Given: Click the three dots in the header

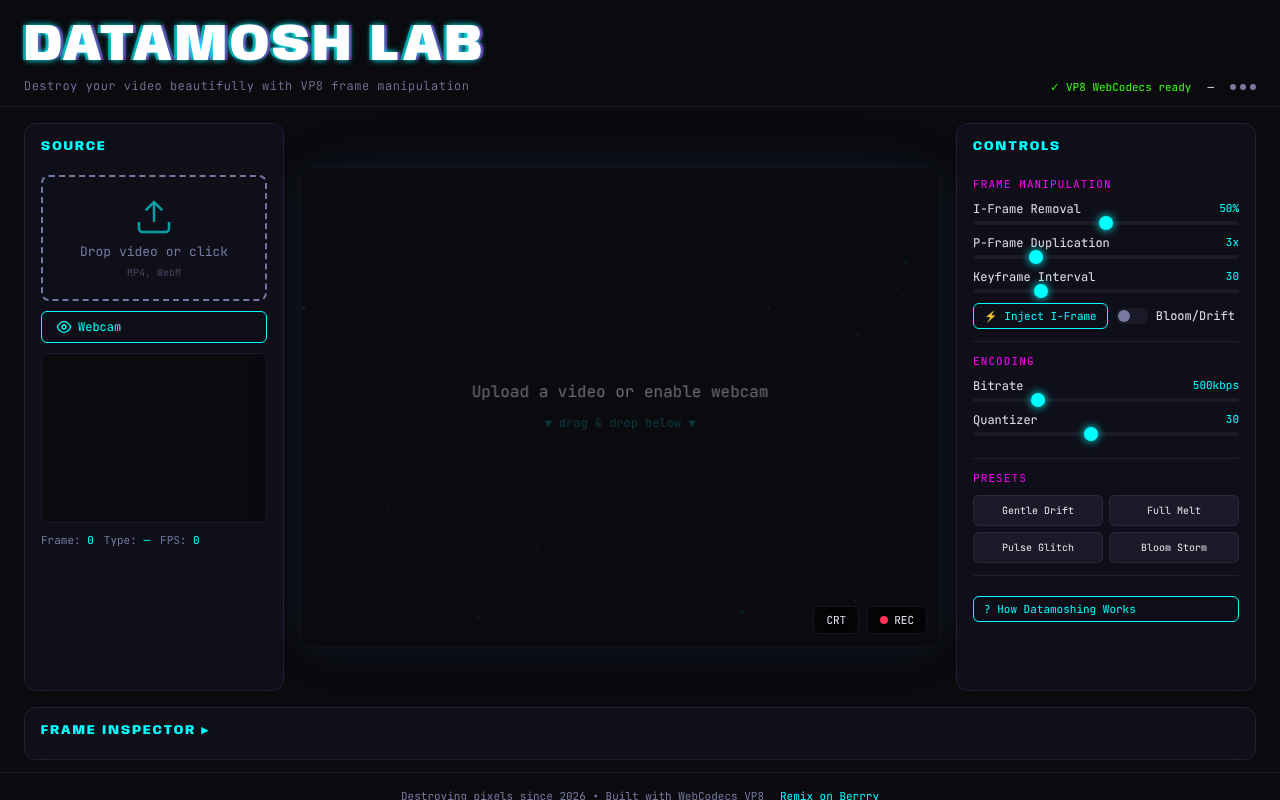Looking at the screenshot, I should [x=1242, y=87].
